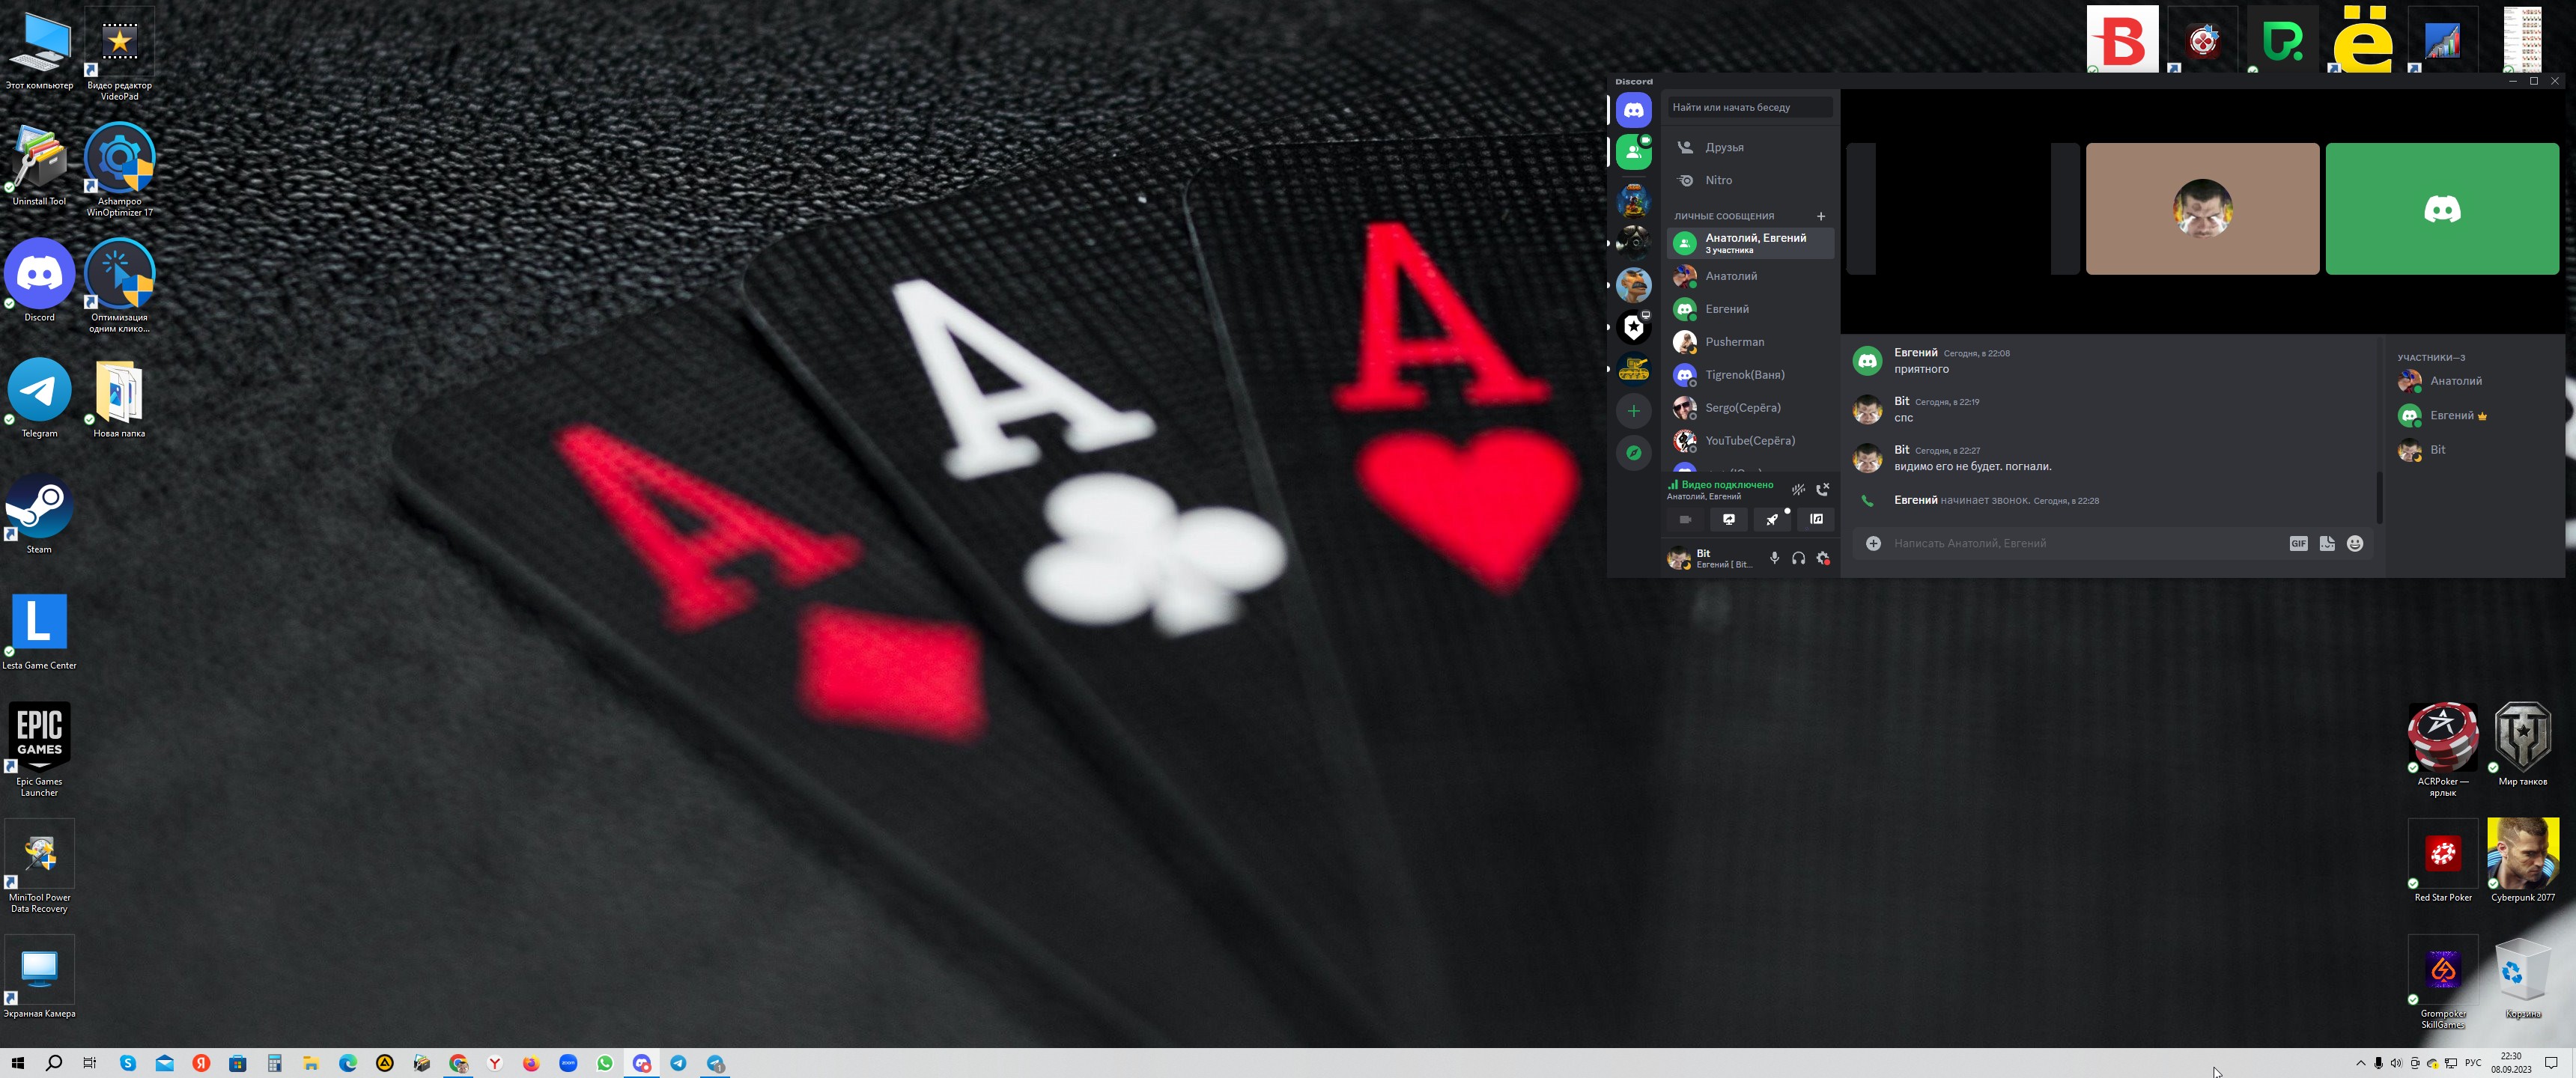This screenshot has width=2576, height=1078.
Task: Open Nitro page
Action: pos(1750,180)
